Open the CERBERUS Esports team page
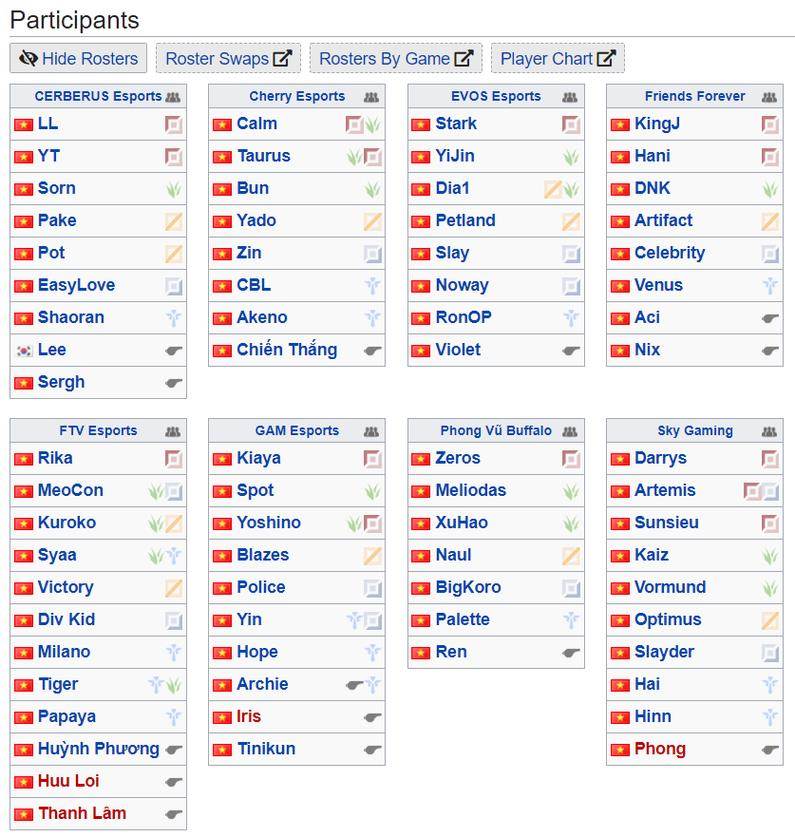Image resolution: width=795 pixels, height=837 pixels. pyautogui.click(x=97, y=97)
